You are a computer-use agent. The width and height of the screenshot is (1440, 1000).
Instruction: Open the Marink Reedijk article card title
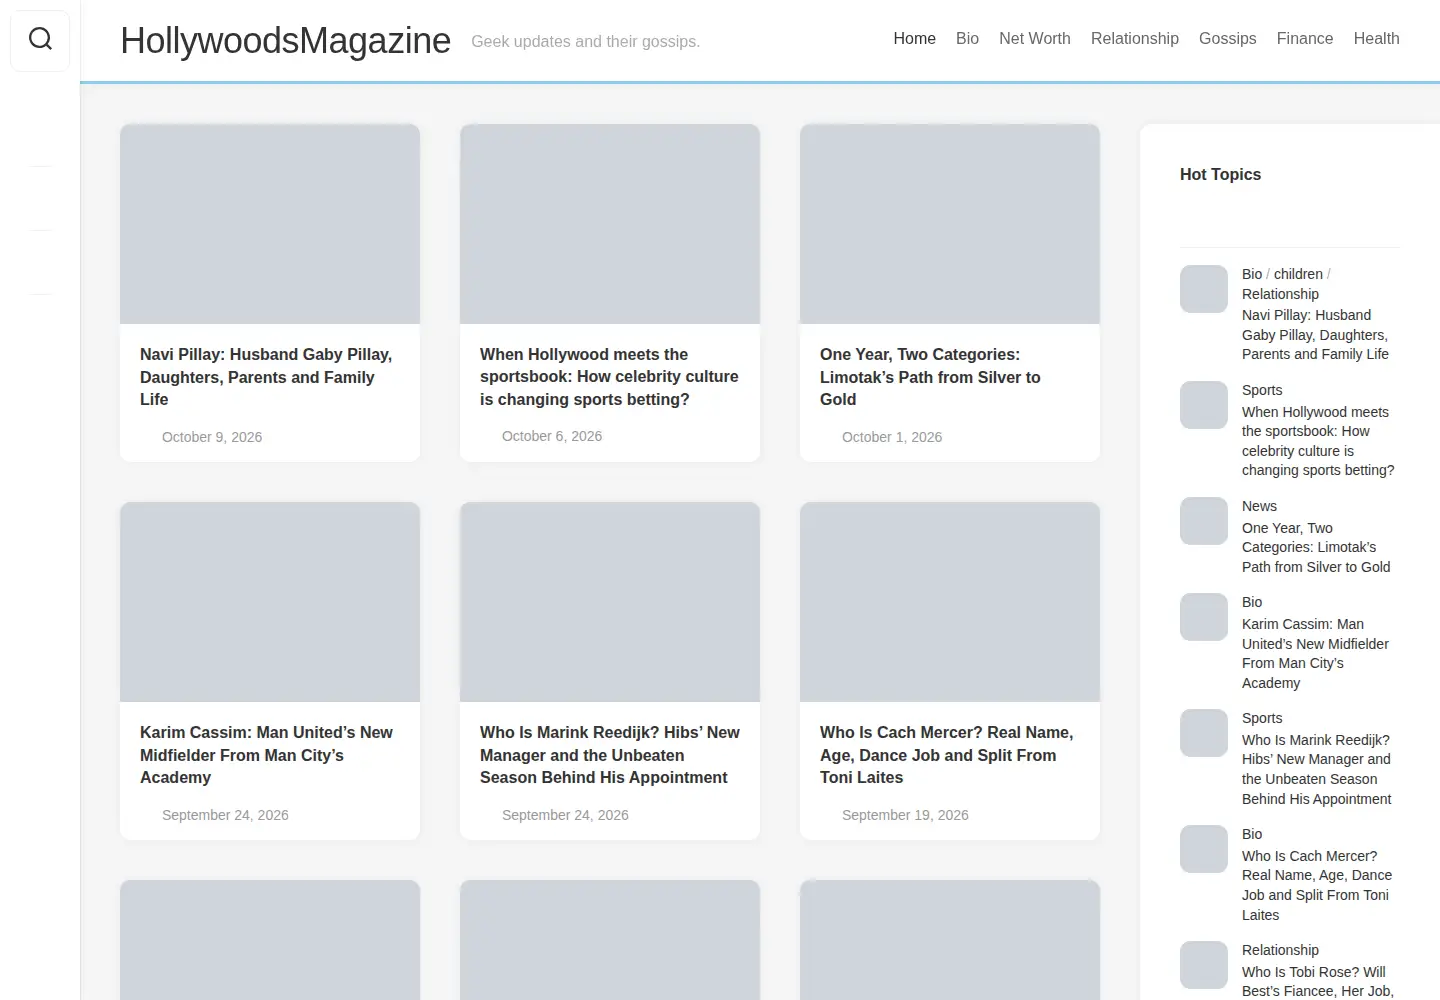coord(610,755)
